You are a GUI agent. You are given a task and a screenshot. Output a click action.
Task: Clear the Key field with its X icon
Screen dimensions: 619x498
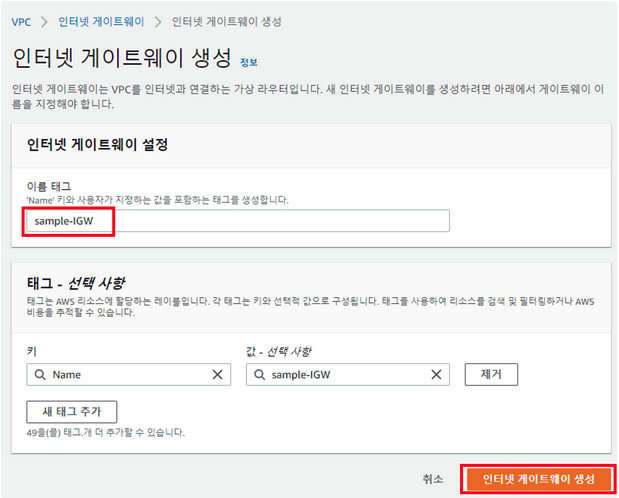[x=218, y=375]
